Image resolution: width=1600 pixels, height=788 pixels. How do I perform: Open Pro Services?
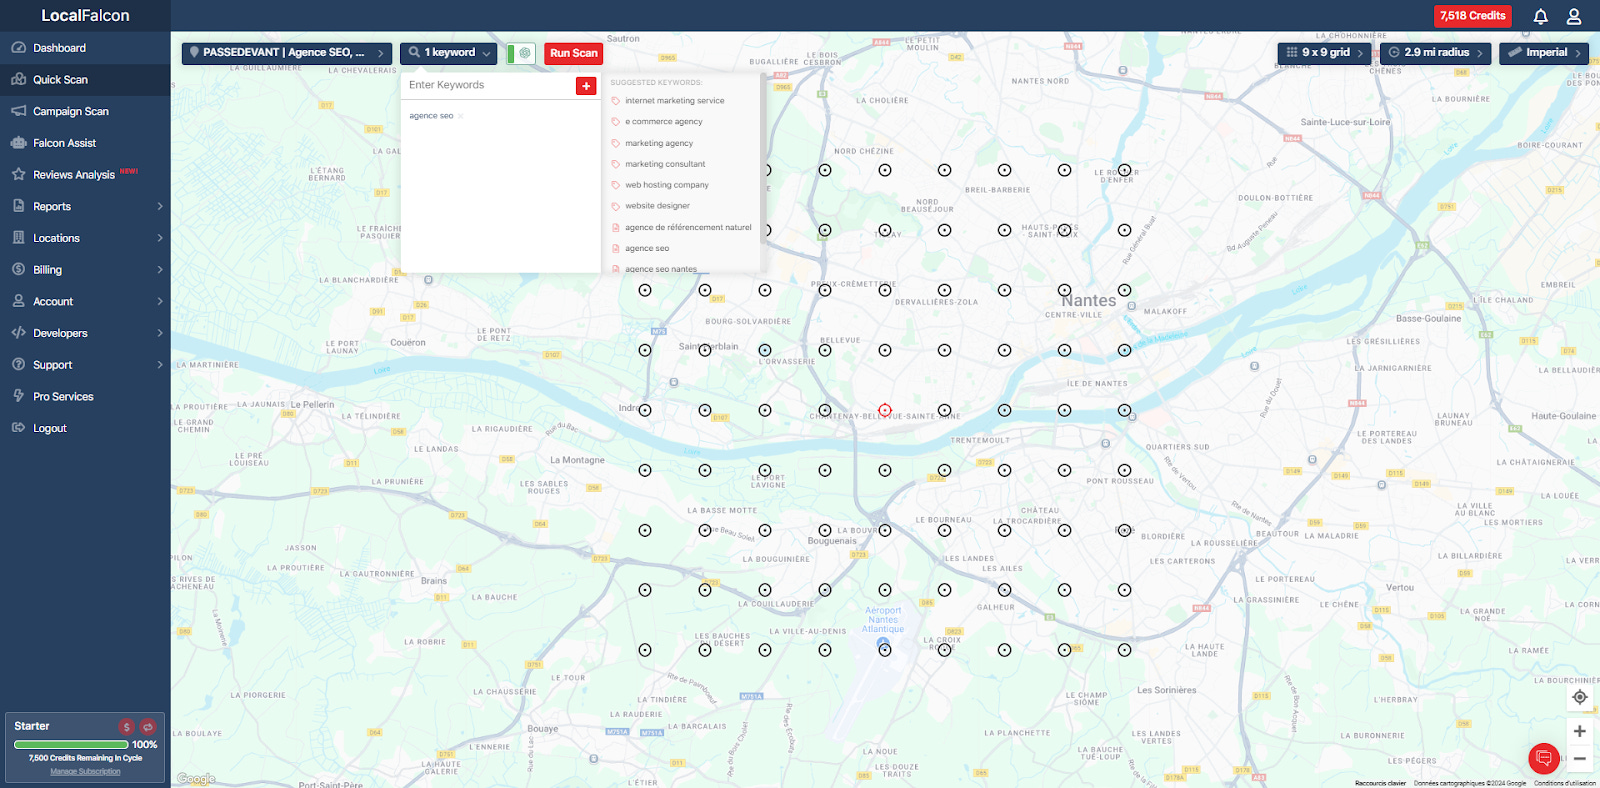coord(85,396)
